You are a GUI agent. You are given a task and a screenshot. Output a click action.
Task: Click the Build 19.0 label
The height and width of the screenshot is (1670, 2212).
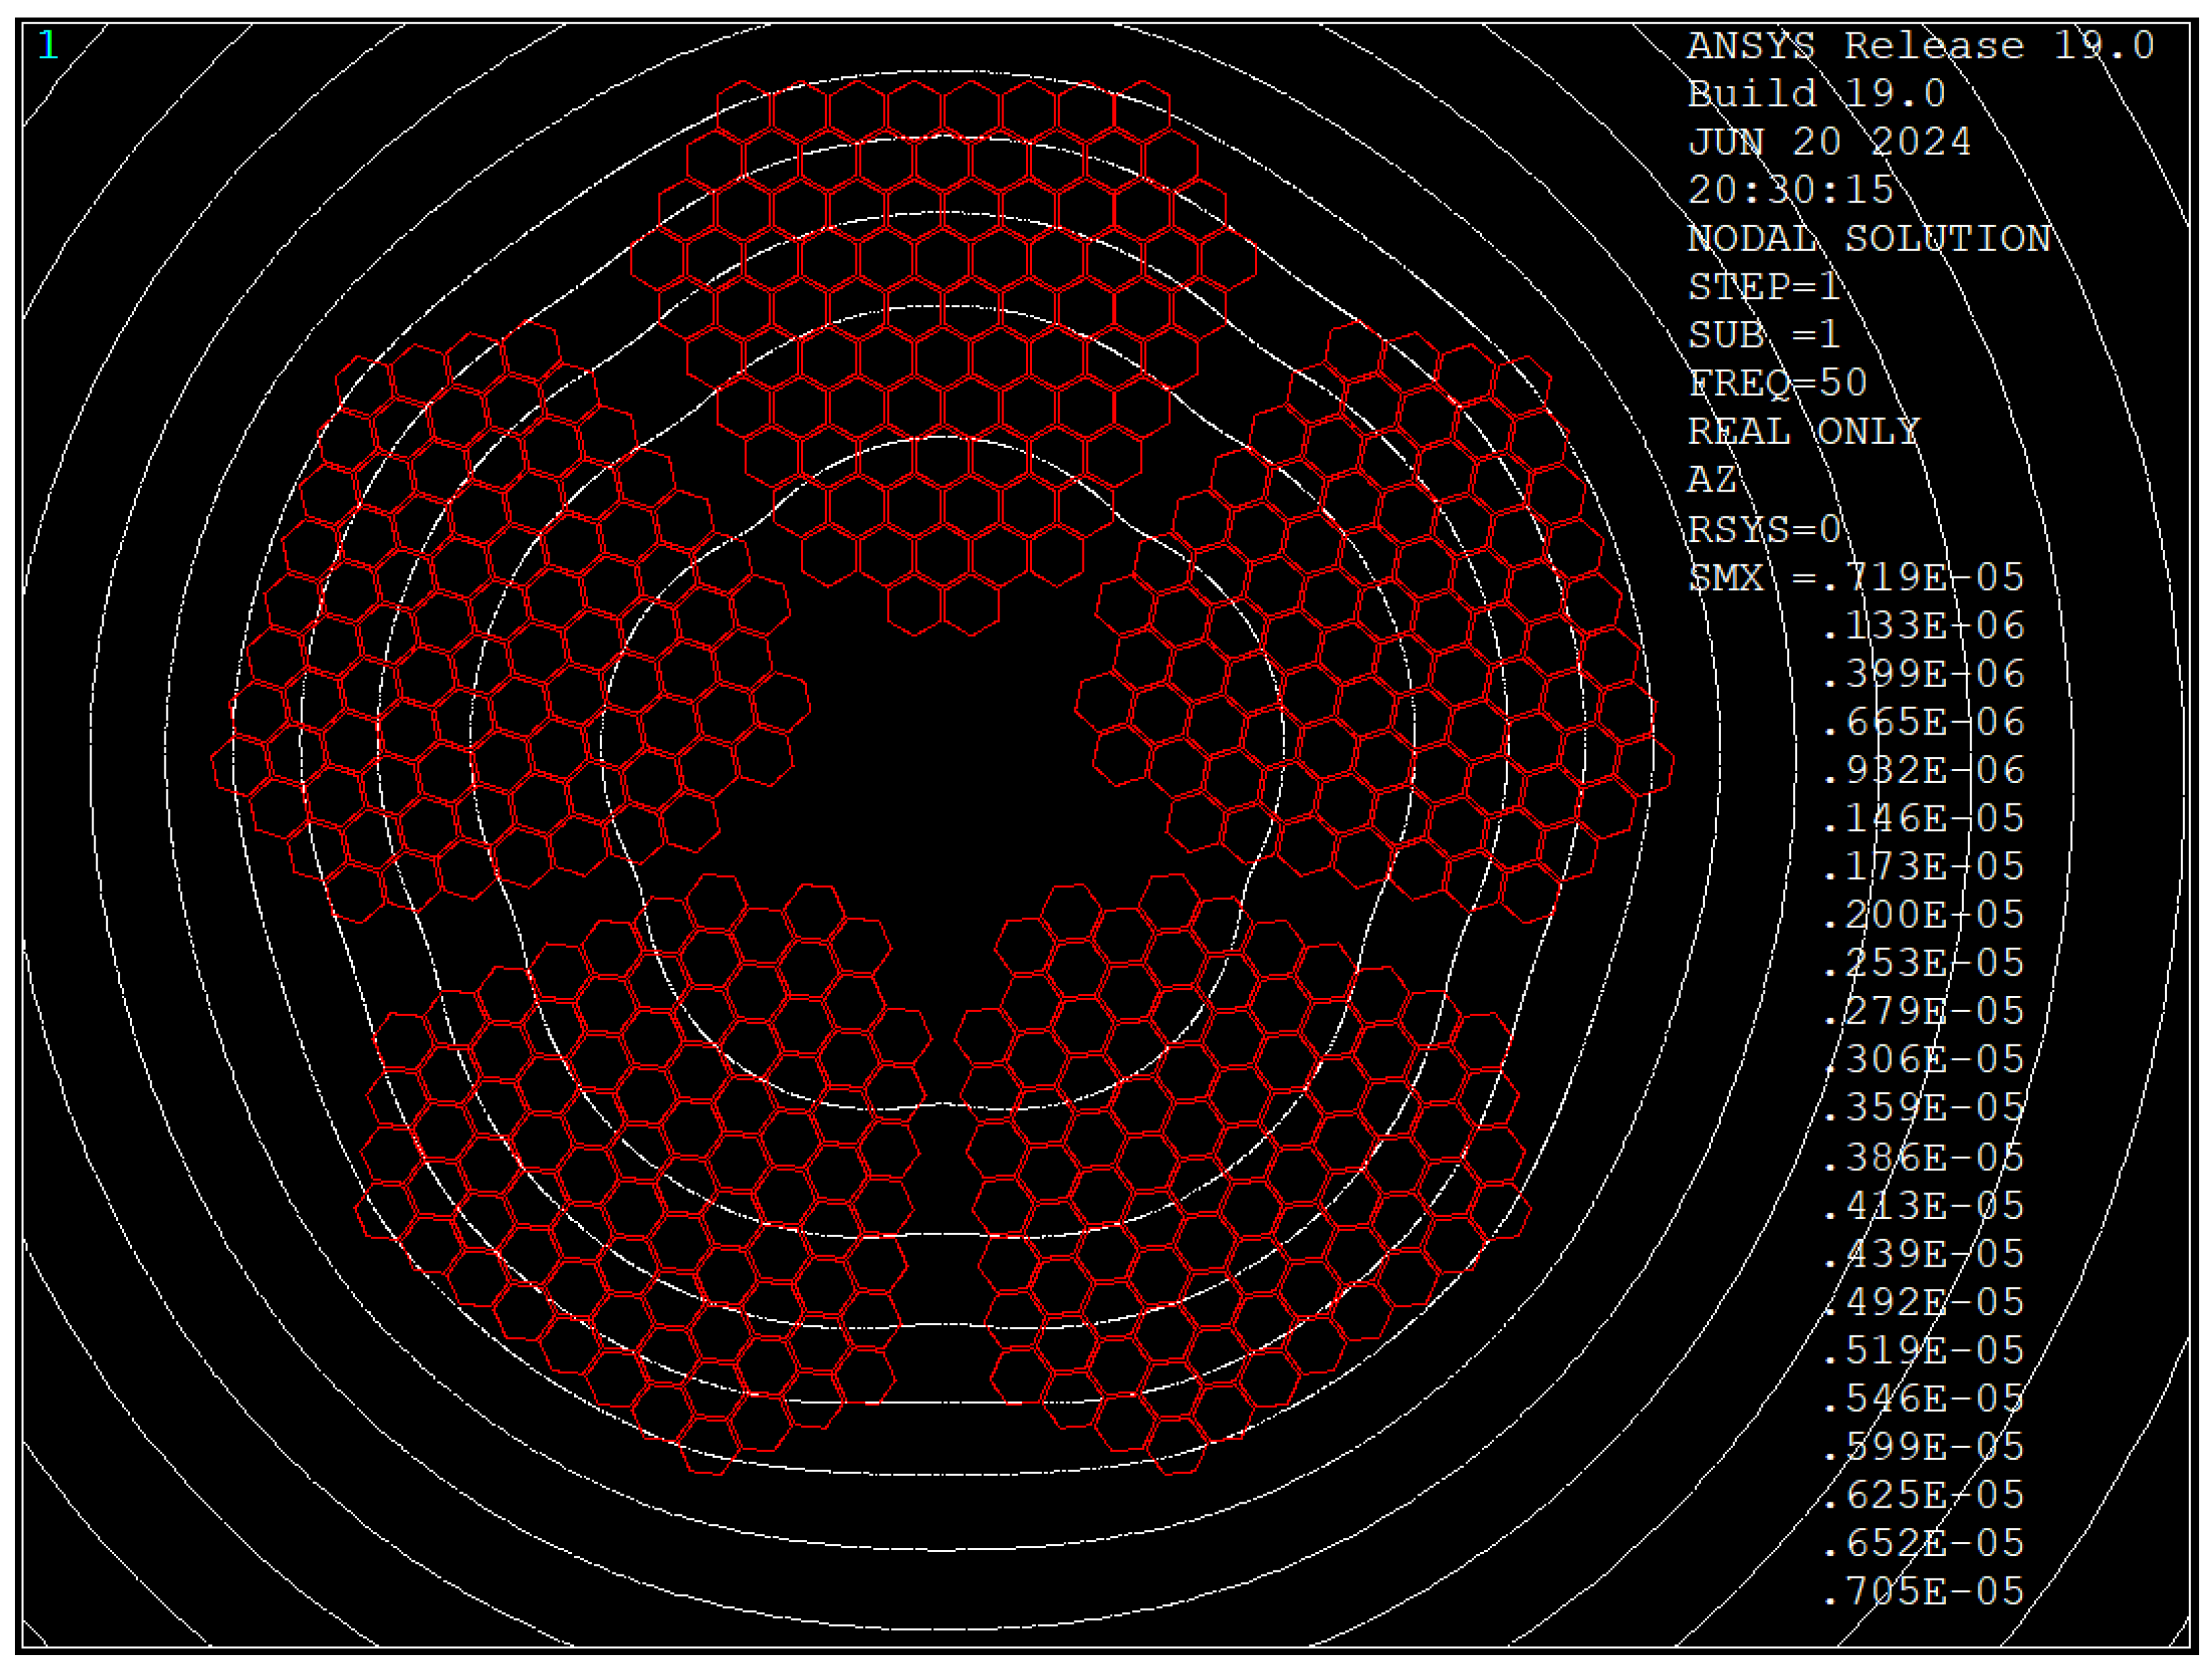(x=1816, y=94)
